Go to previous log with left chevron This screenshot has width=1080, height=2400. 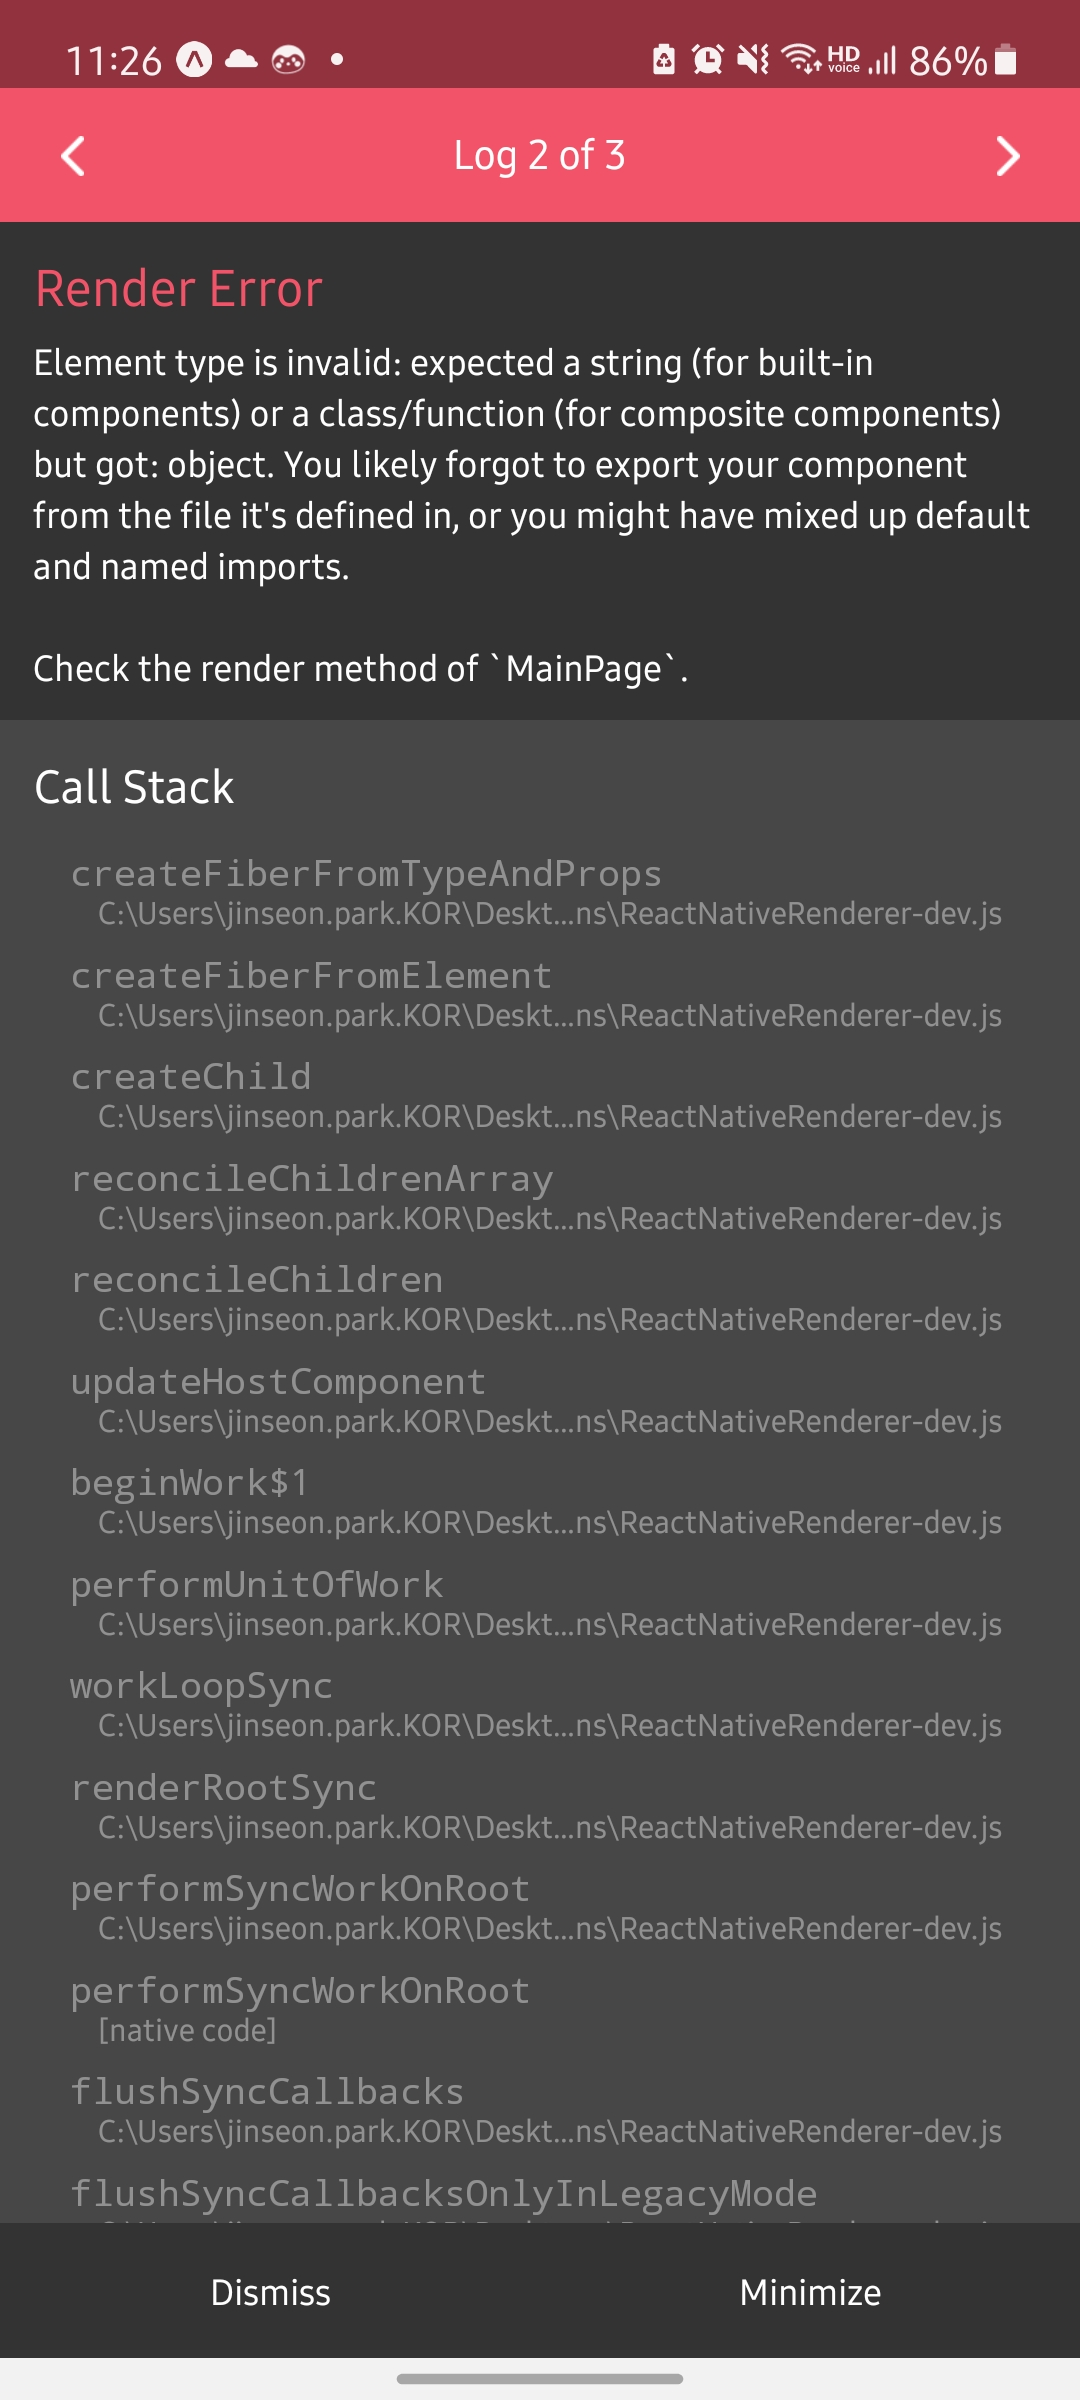tap(73, 156)
